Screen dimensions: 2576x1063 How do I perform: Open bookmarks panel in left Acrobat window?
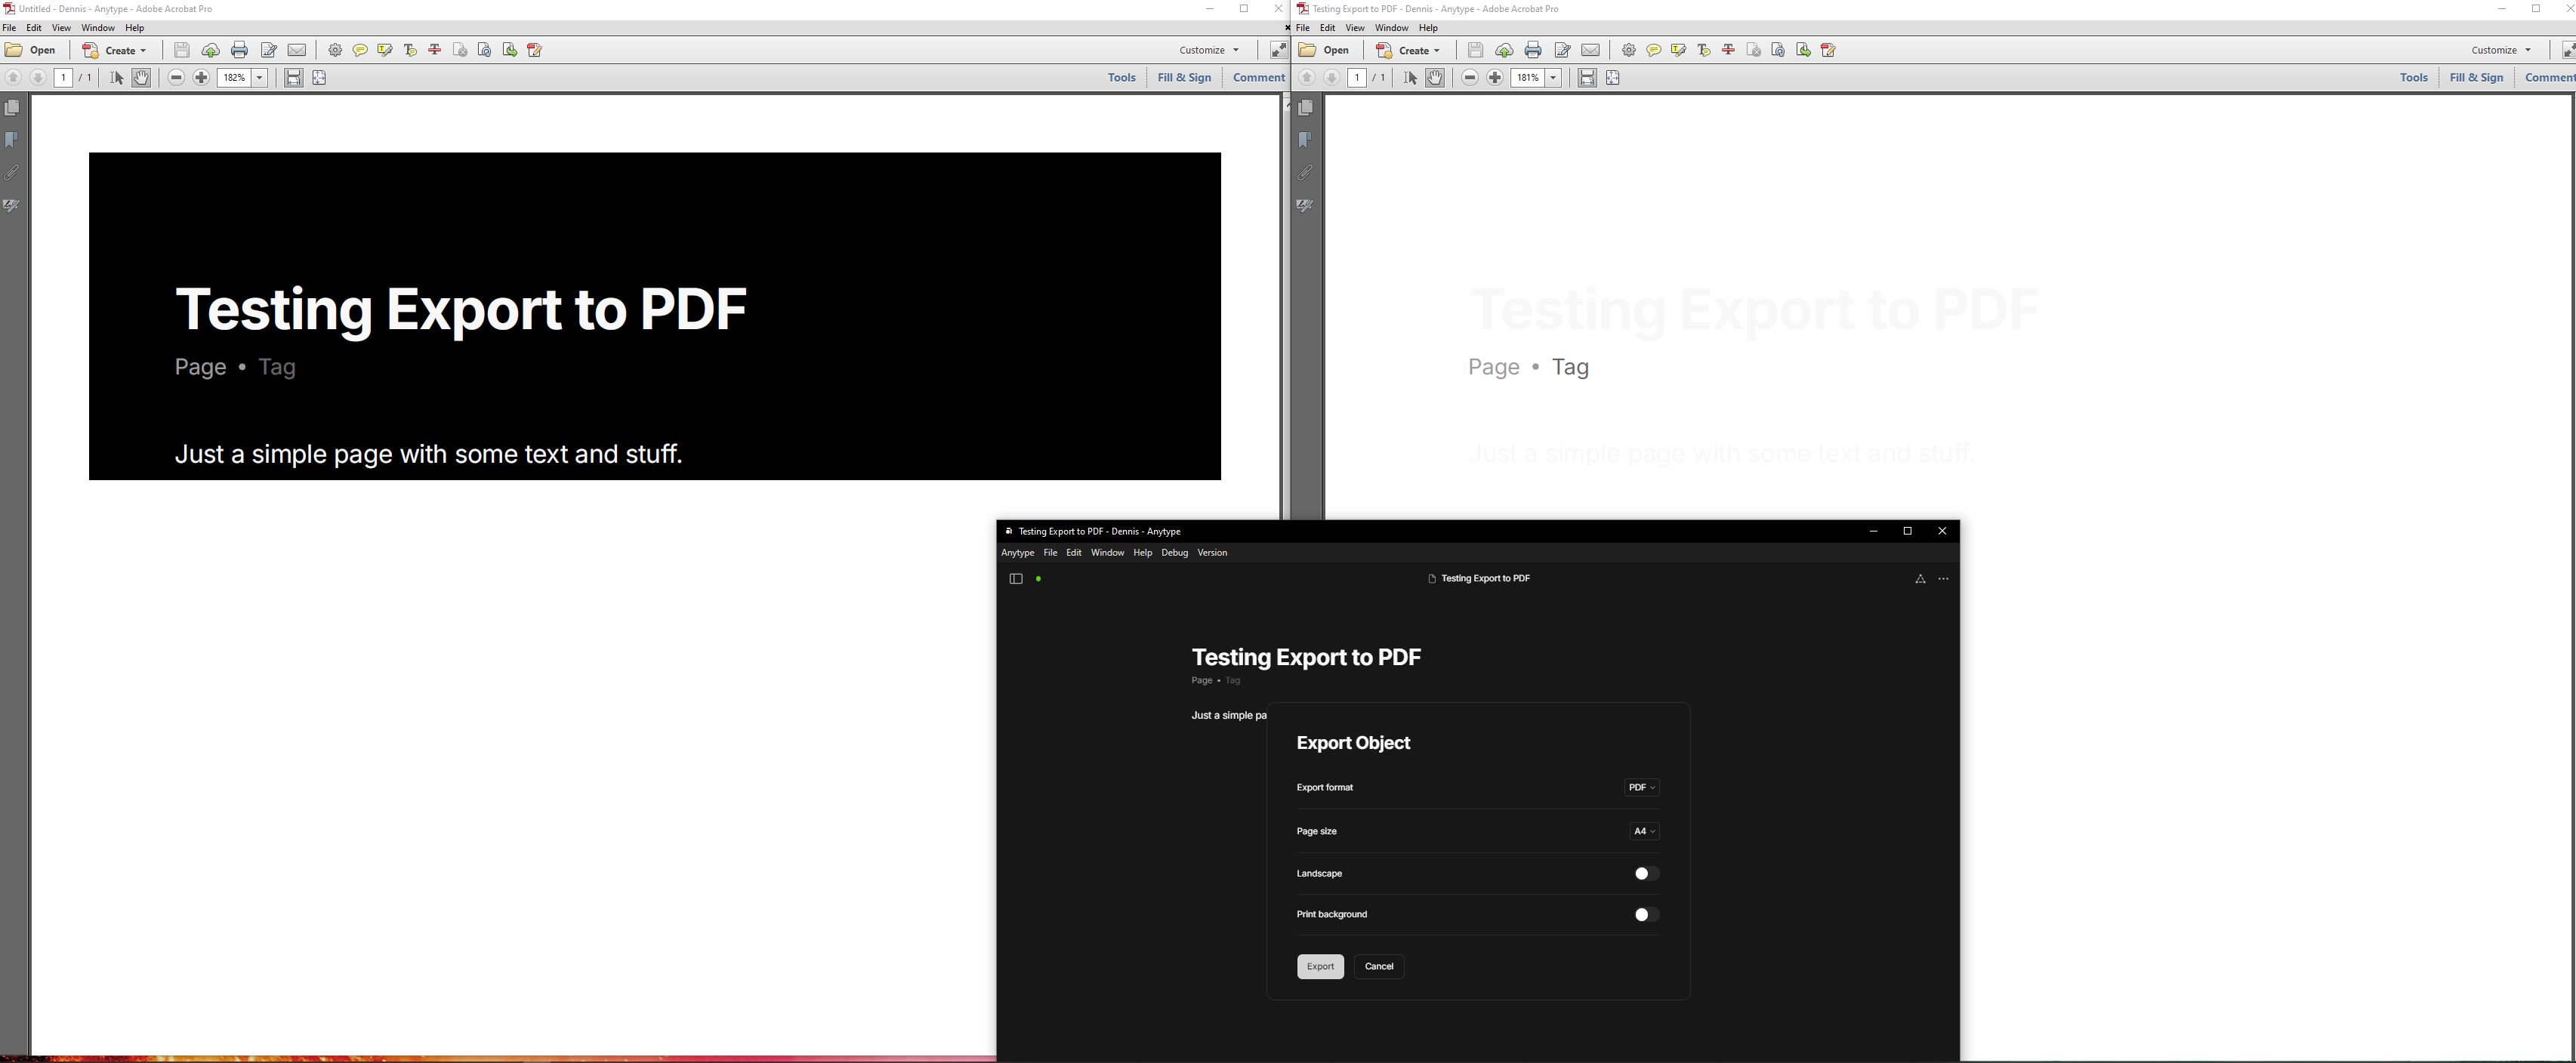coord(12,140)
